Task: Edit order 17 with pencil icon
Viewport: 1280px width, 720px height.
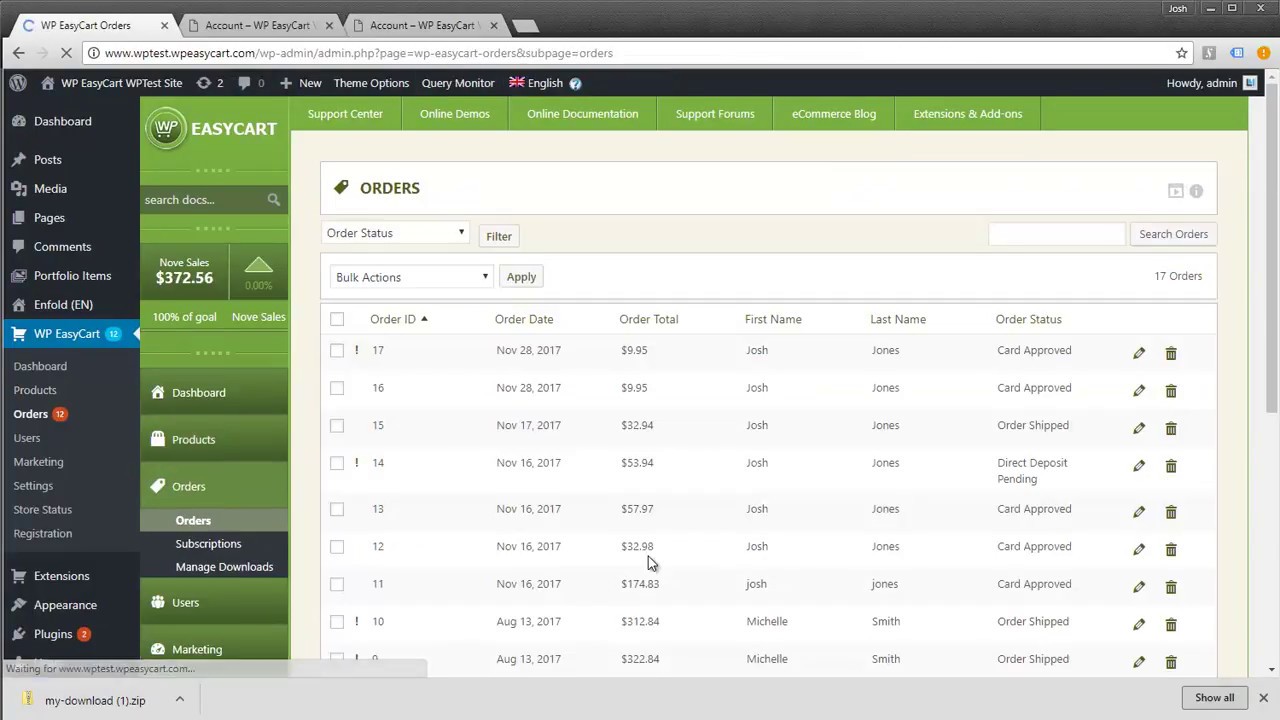Action: point(1139,353)
